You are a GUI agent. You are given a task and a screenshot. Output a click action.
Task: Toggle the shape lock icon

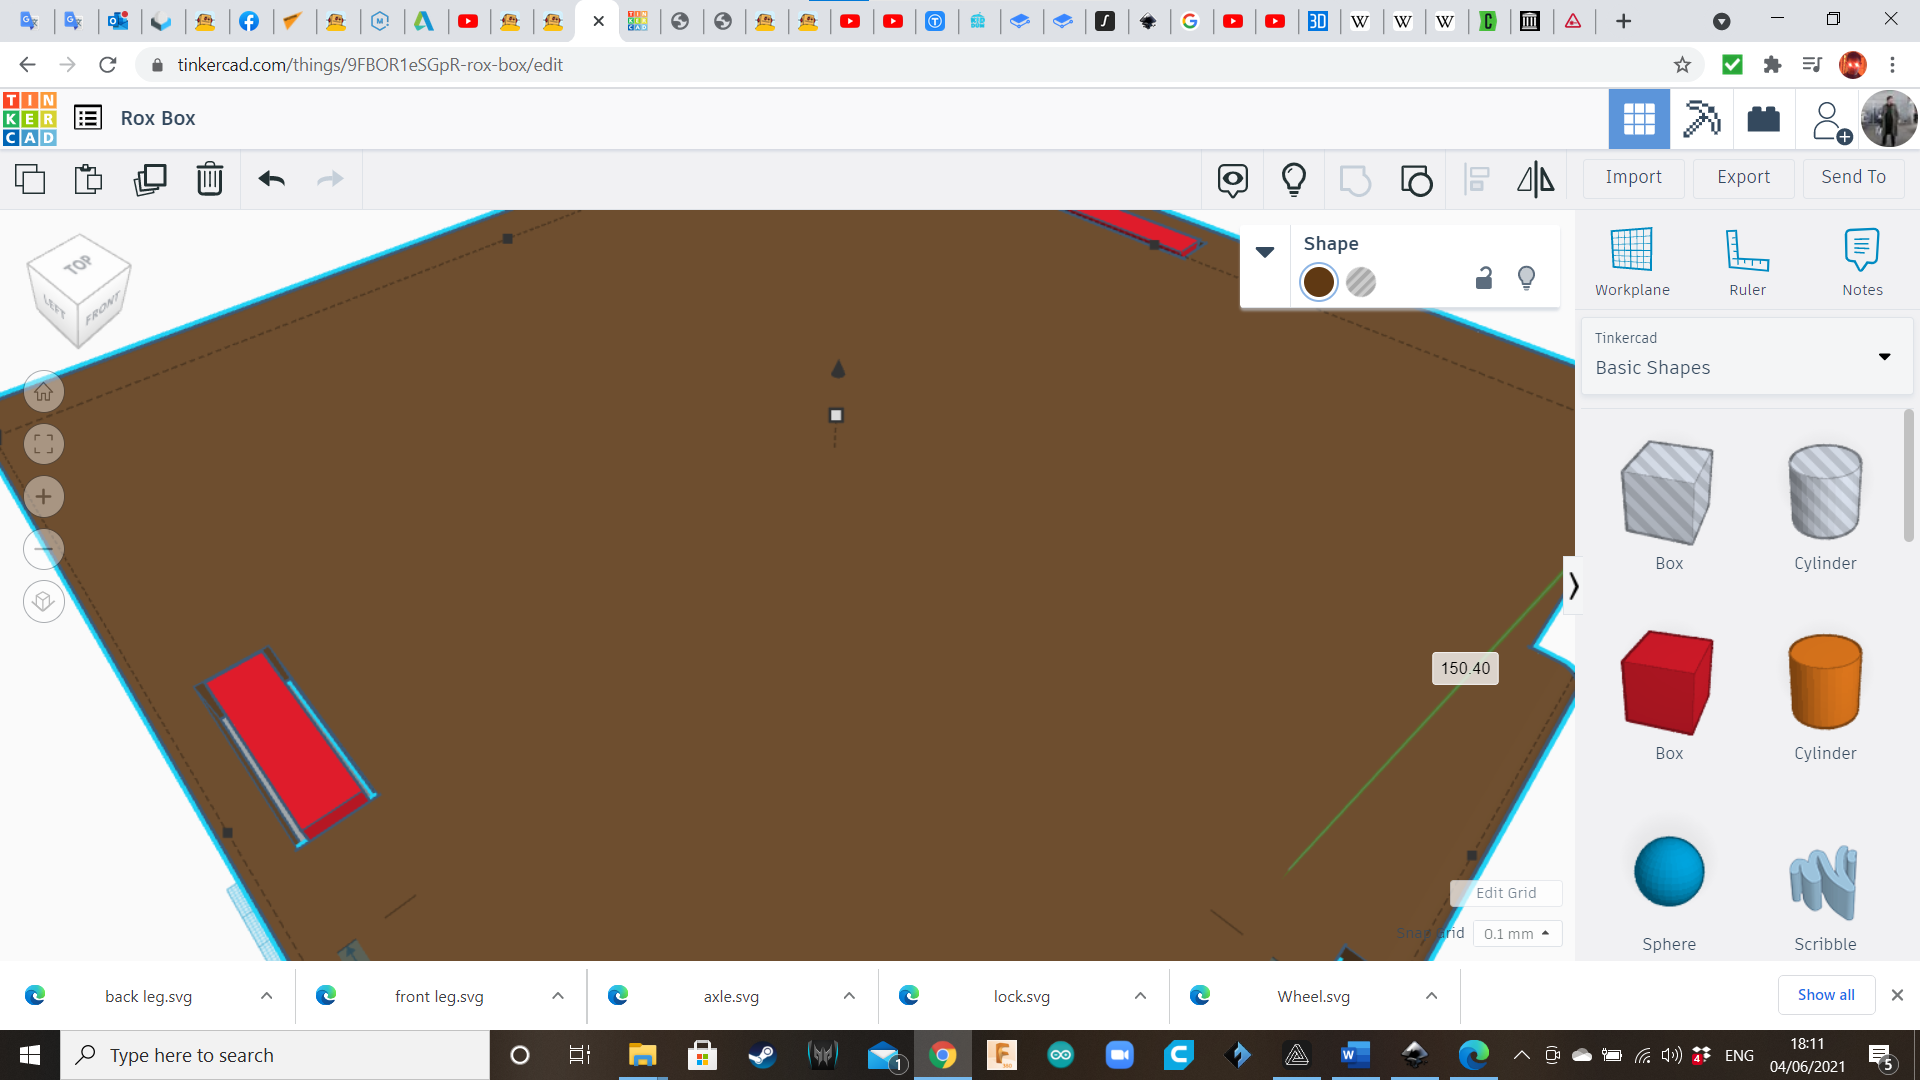(1484, 279)
